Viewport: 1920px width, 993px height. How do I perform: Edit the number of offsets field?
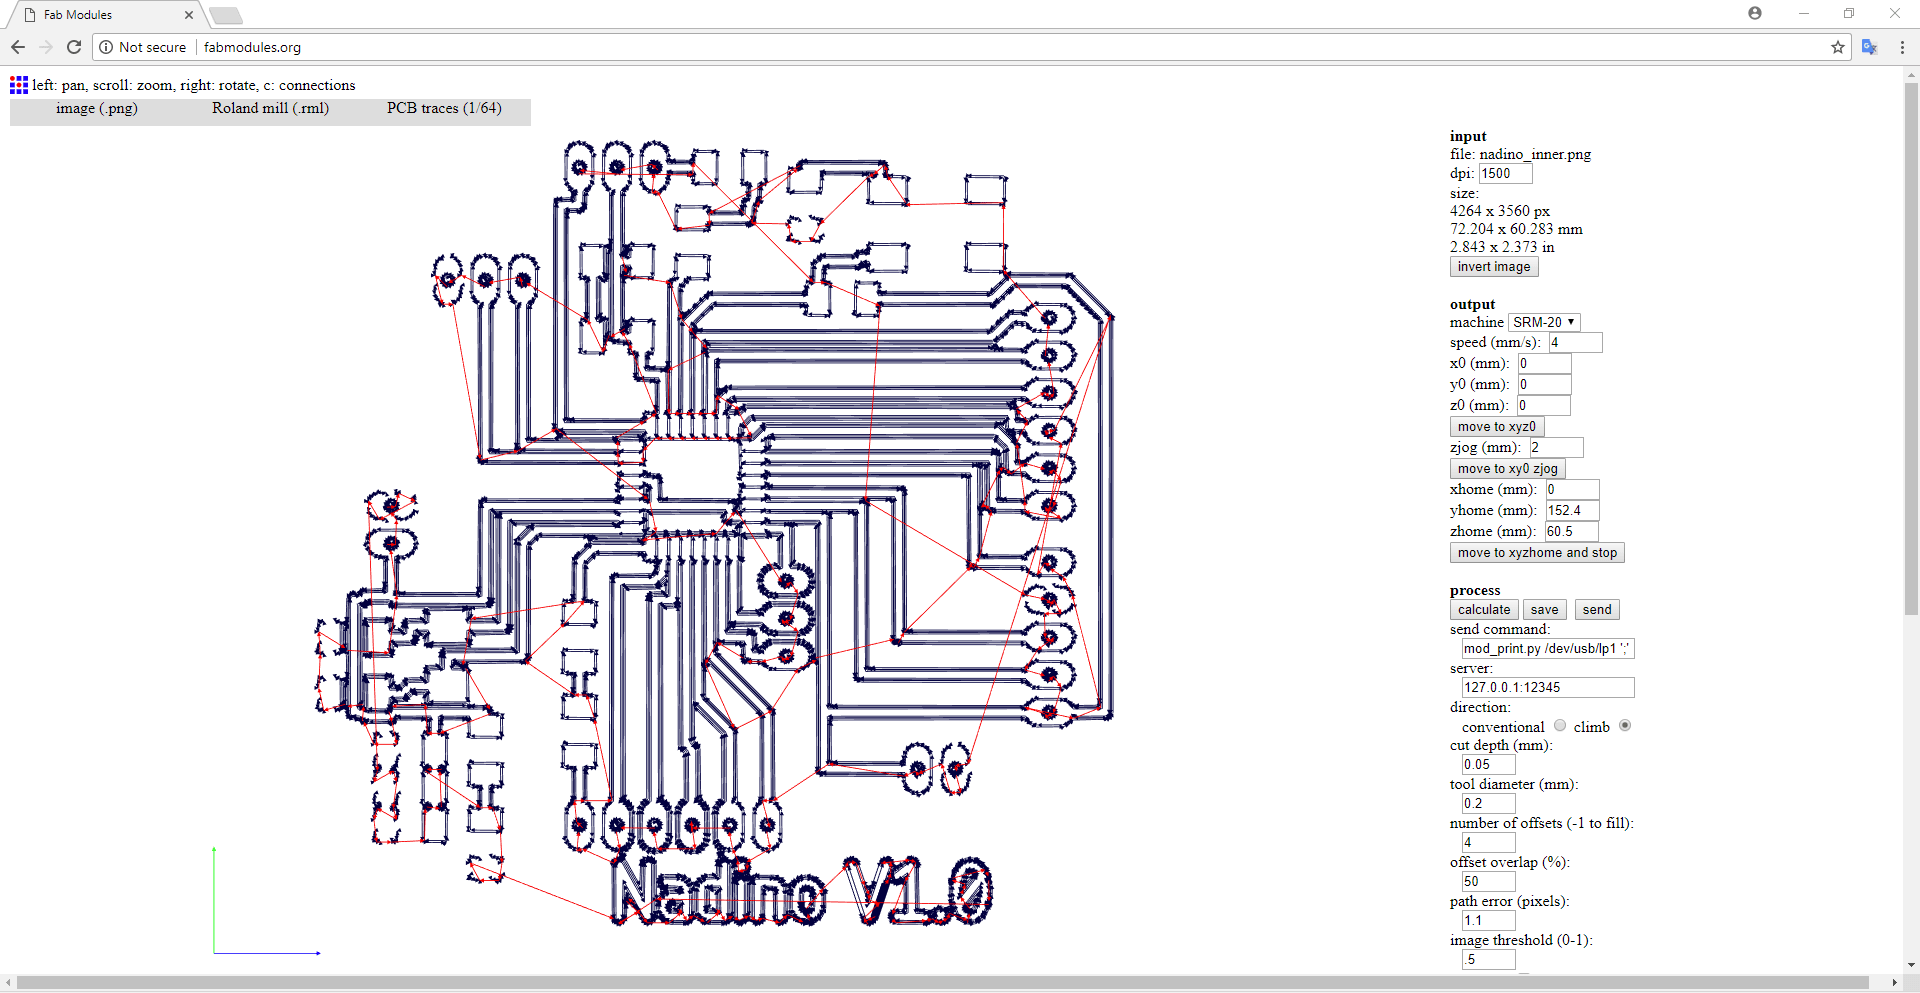point(1488,843)
